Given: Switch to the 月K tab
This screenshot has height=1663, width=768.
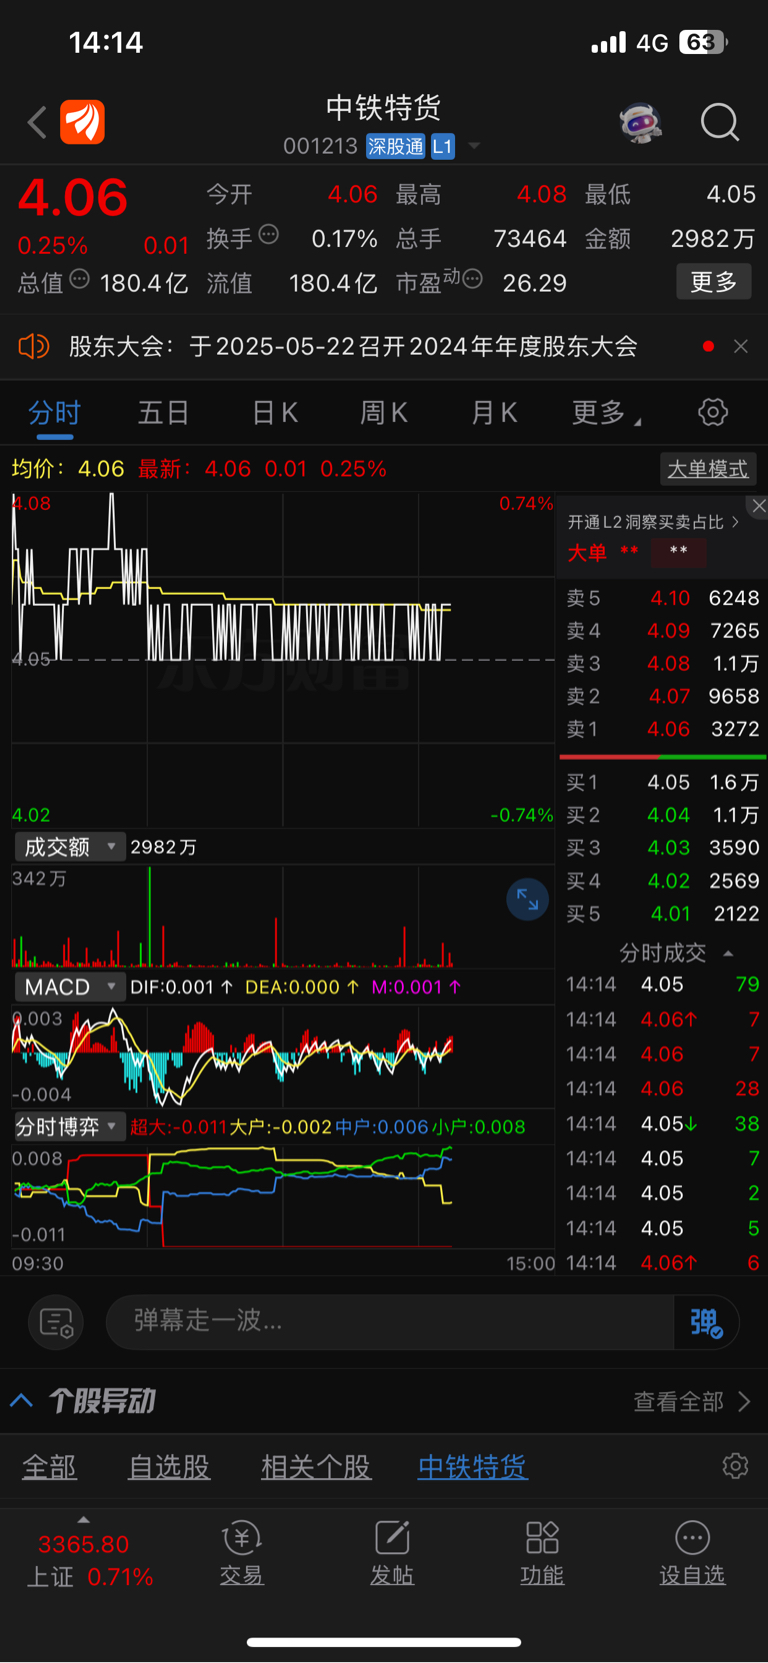Looking at the screenshot, I should (494, 413).
